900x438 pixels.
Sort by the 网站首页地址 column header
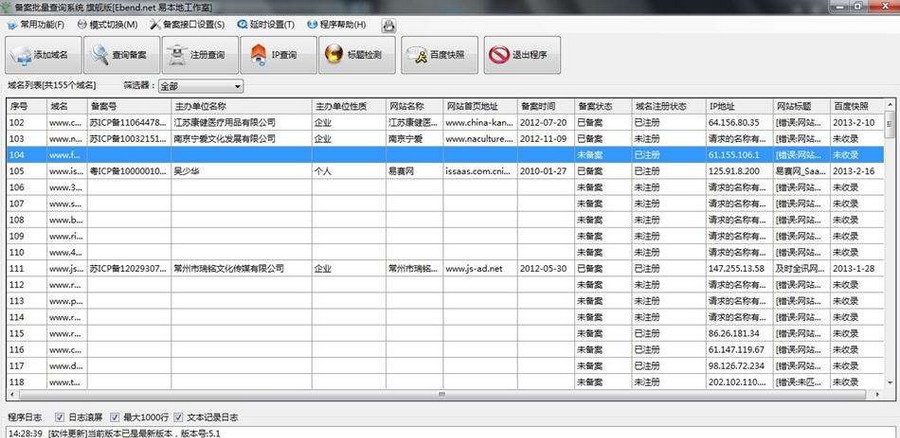click(x=480, y=107)
